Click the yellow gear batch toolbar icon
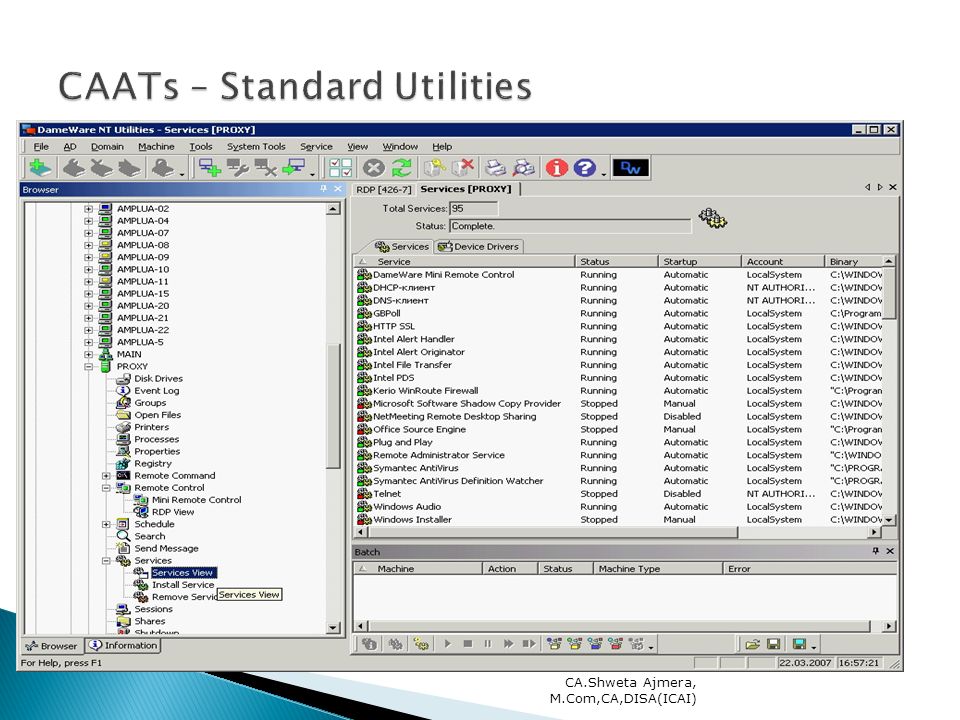The width and height of the screenshot is (960, 720). point(421,644)
